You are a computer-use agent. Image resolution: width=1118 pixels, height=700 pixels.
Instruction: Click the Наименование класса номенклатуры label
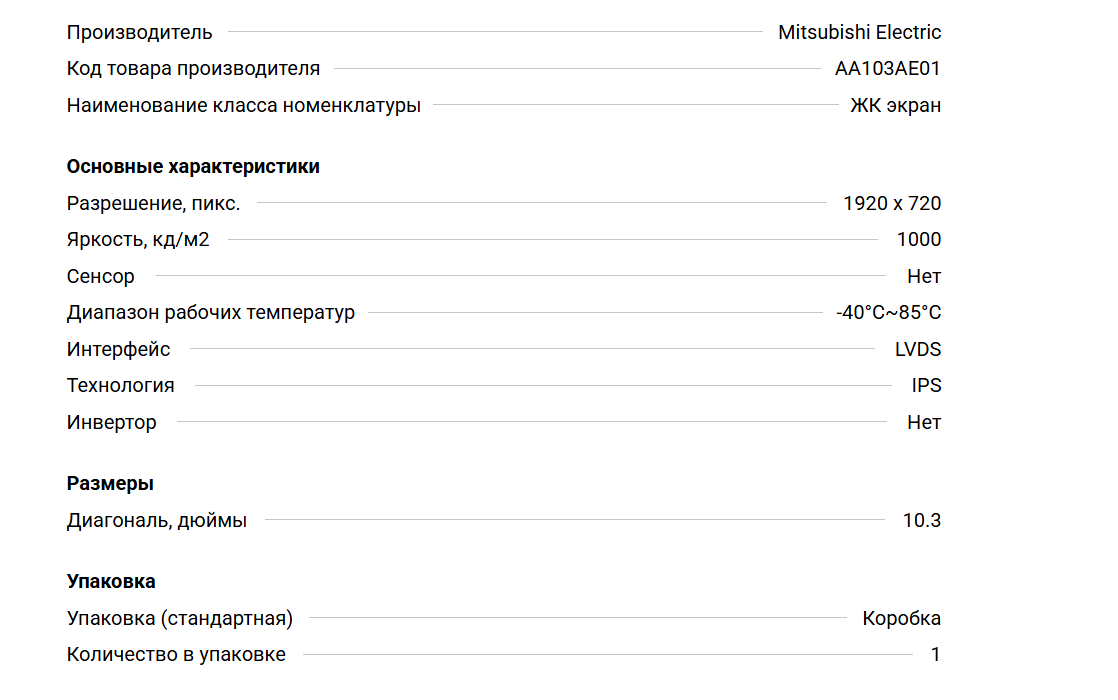(x=244, y=105)
